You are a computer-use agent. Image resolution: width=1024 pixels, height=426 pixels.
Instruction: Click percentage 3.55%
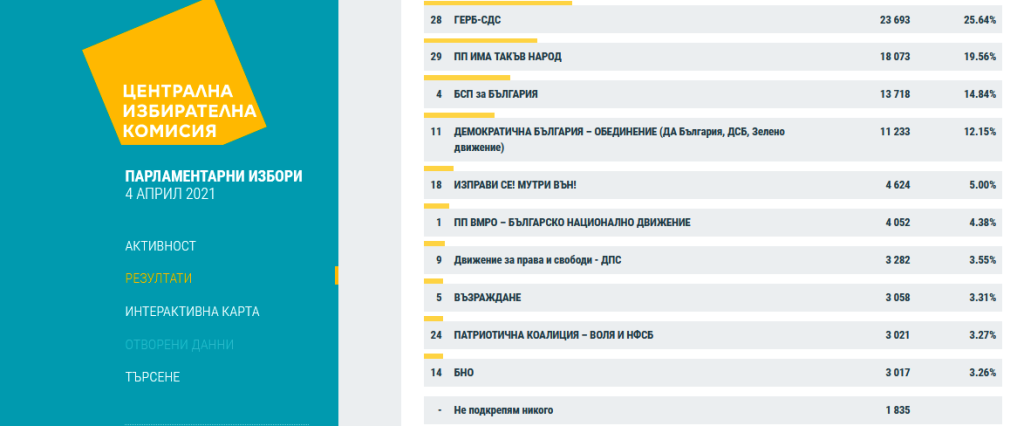point(983,260)
